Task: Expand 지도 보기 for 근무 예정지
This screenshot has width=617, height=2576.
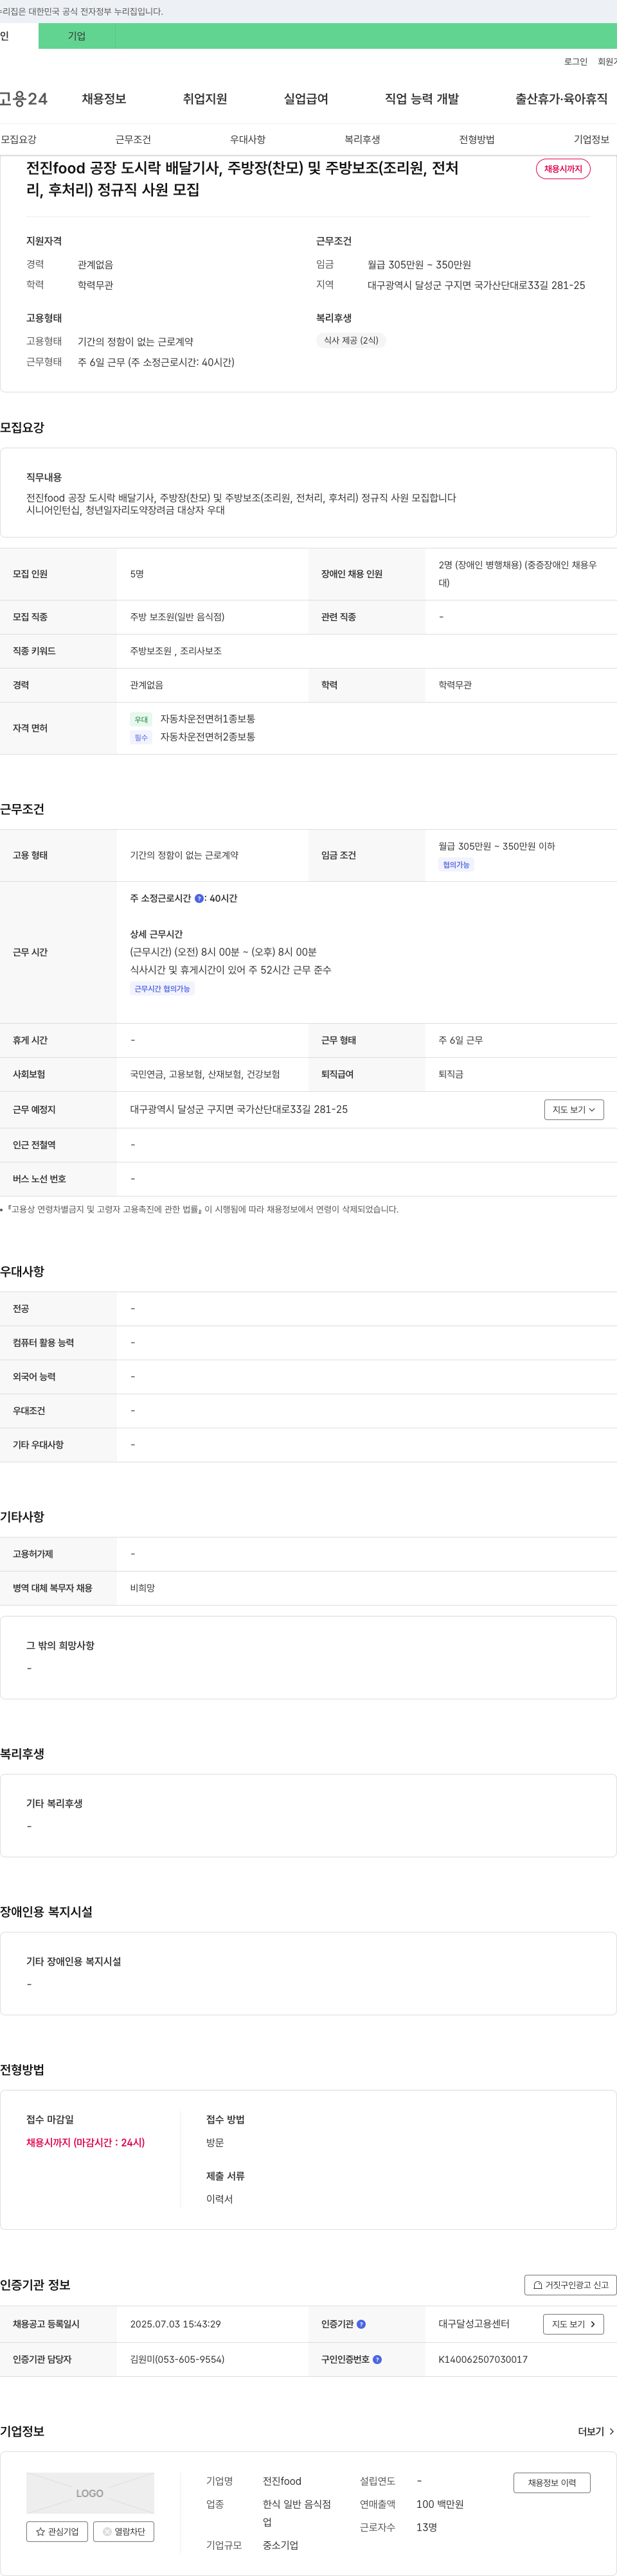Action: (x=574, y=1110)
